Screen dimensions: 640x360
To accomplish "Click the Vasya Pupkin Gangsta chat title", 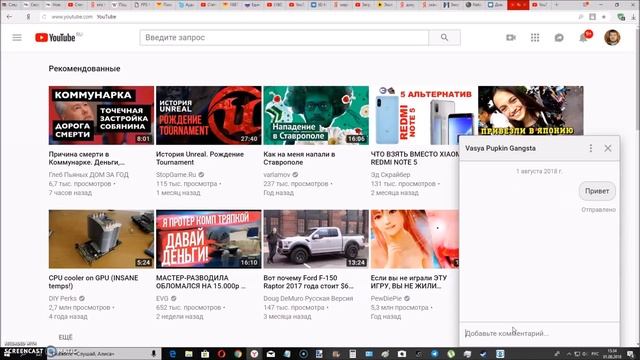I will tap(500, 148).
